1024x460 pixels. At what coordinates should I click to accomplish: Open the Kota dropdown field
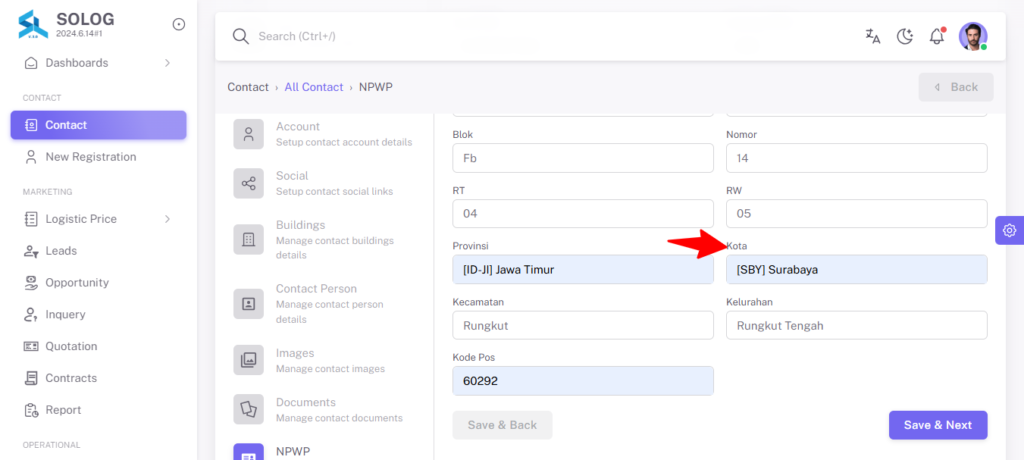tap(856, 269)
